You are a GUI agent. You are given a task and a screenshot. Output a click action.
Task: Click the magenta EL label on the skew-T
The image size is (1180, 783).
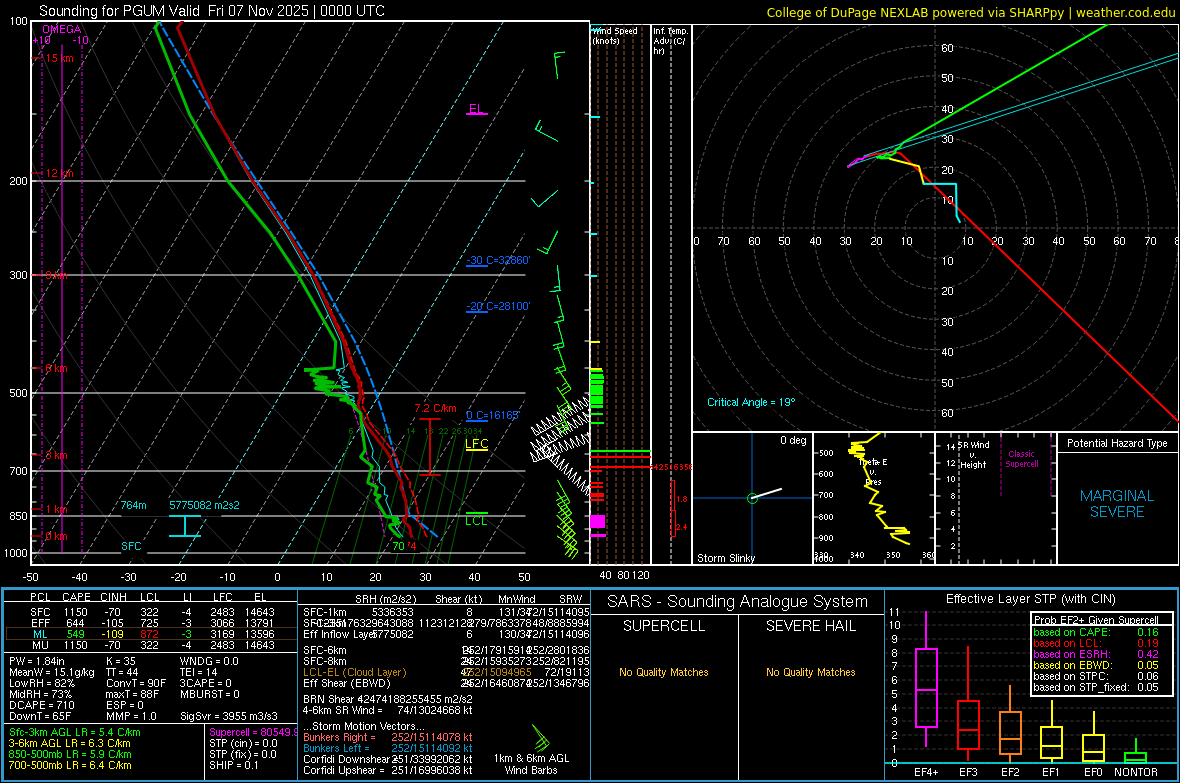(476, 109)
